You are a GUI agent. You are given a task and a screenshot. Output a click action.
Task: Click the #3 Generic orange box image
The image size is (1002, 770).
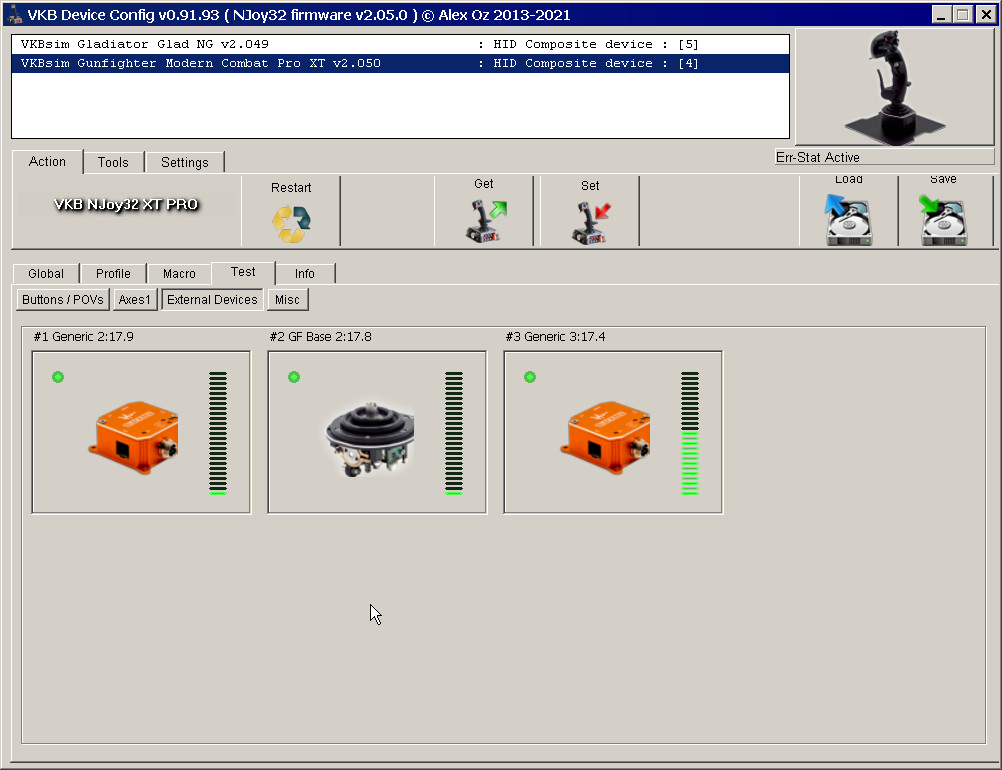coord(606,436)
